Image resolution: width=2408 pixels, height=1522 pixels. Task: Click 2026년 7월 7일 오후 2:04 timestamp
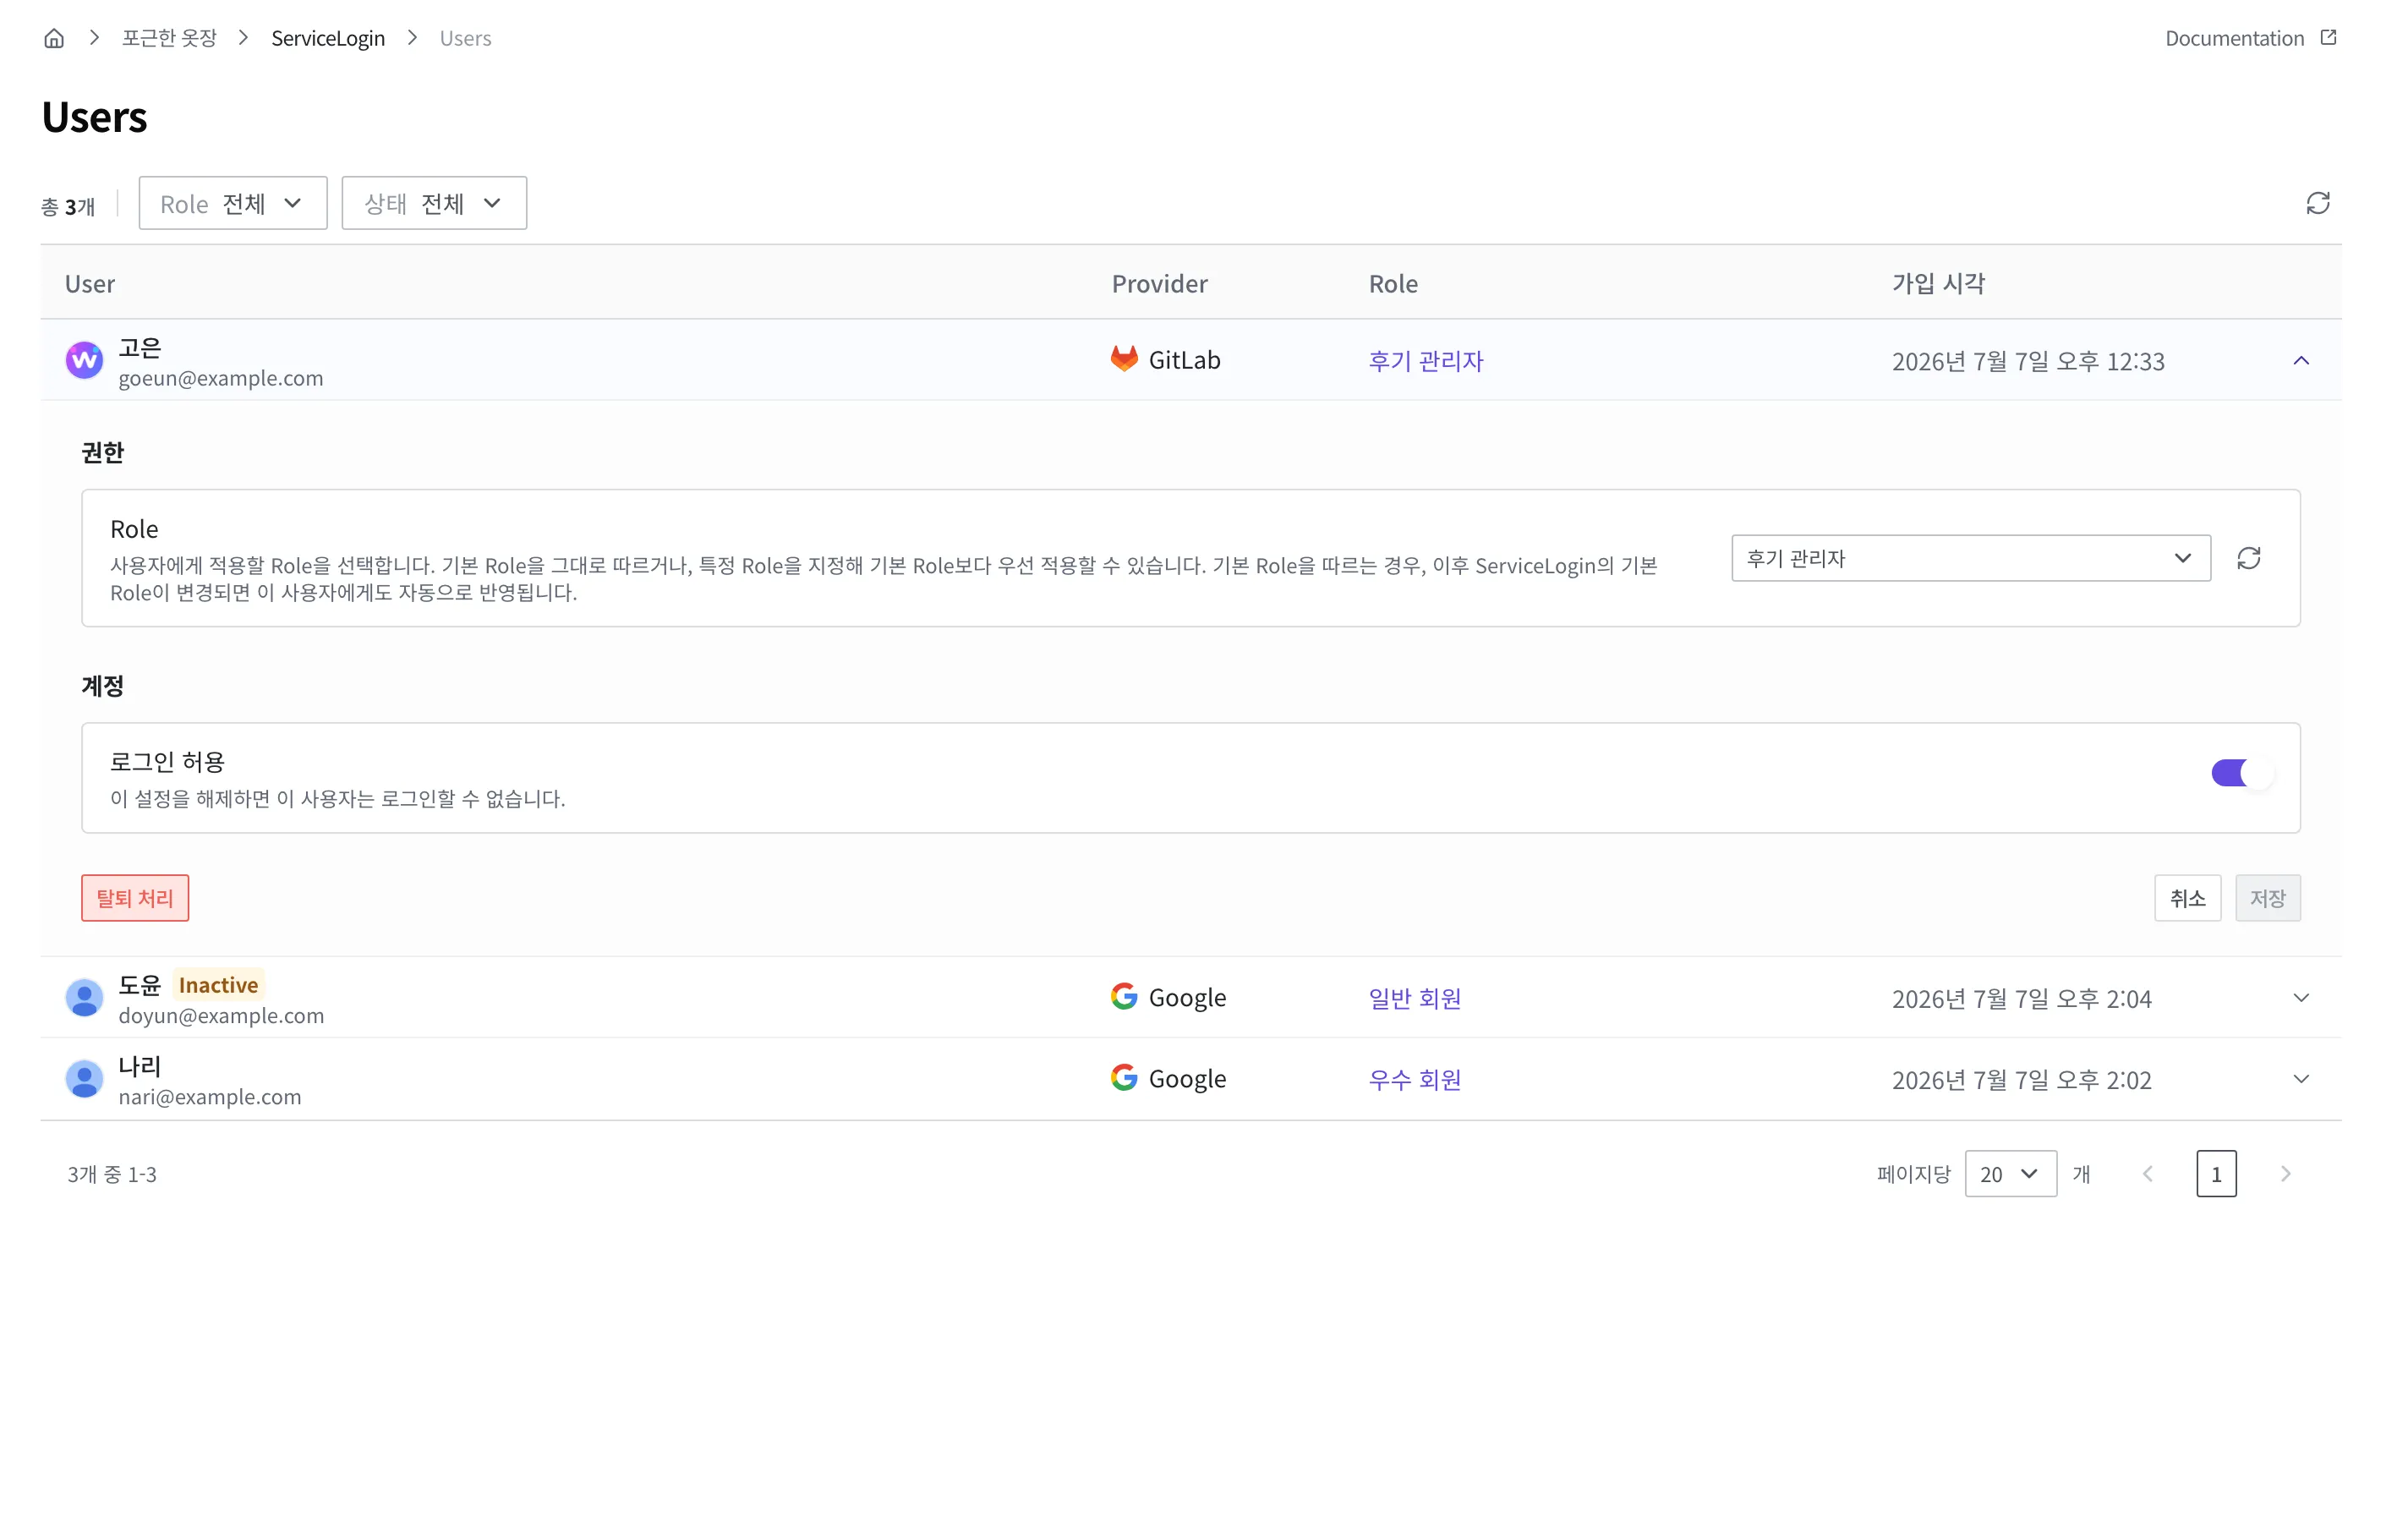click(x=2021, y=999)
